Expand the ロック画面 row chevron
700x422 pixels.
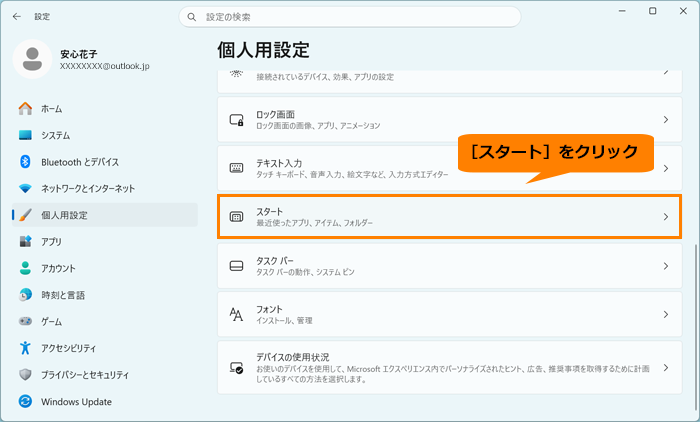666,120
